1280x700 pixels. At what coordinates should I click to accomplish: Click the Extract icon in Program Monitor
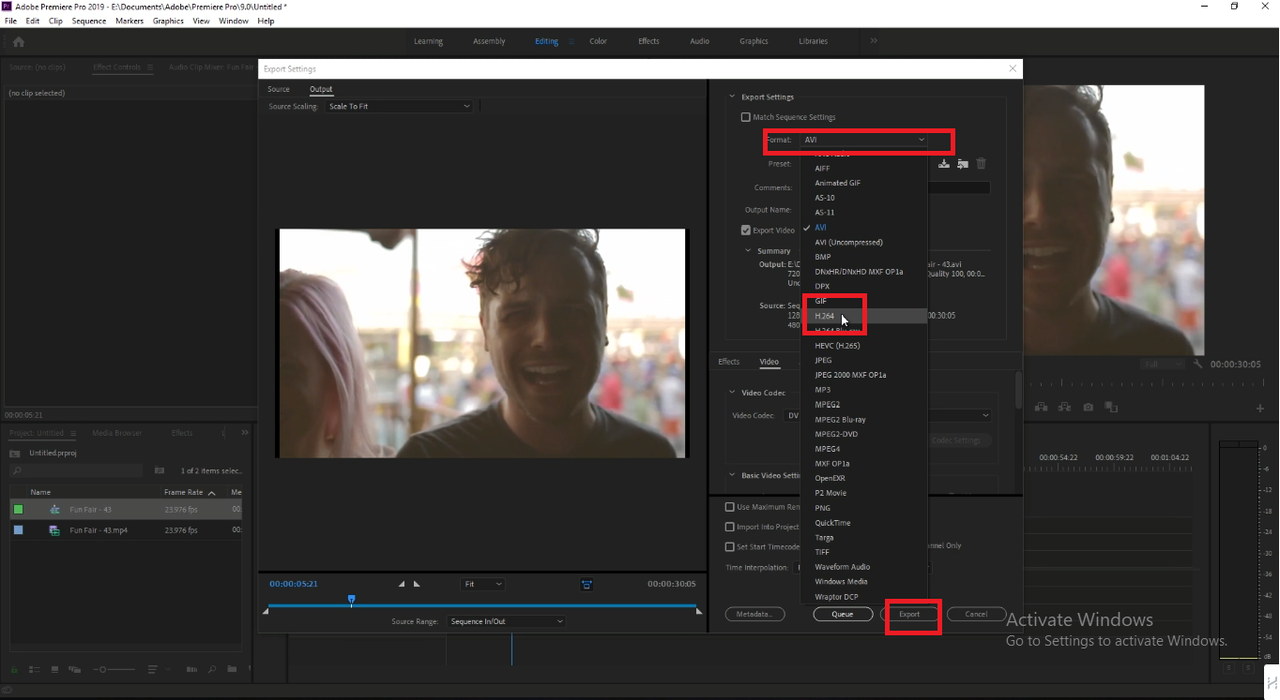[x=1064, y=407]
